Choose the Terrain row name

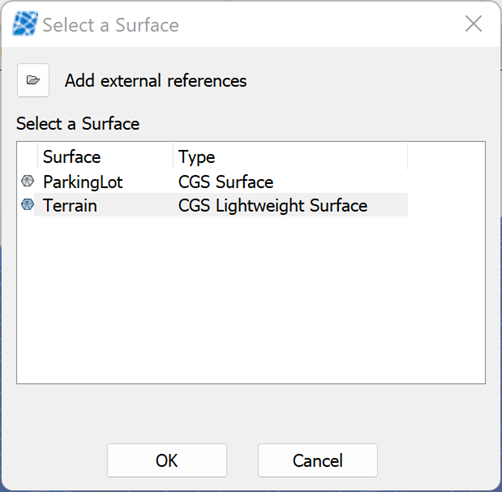(x=70, y=205)
